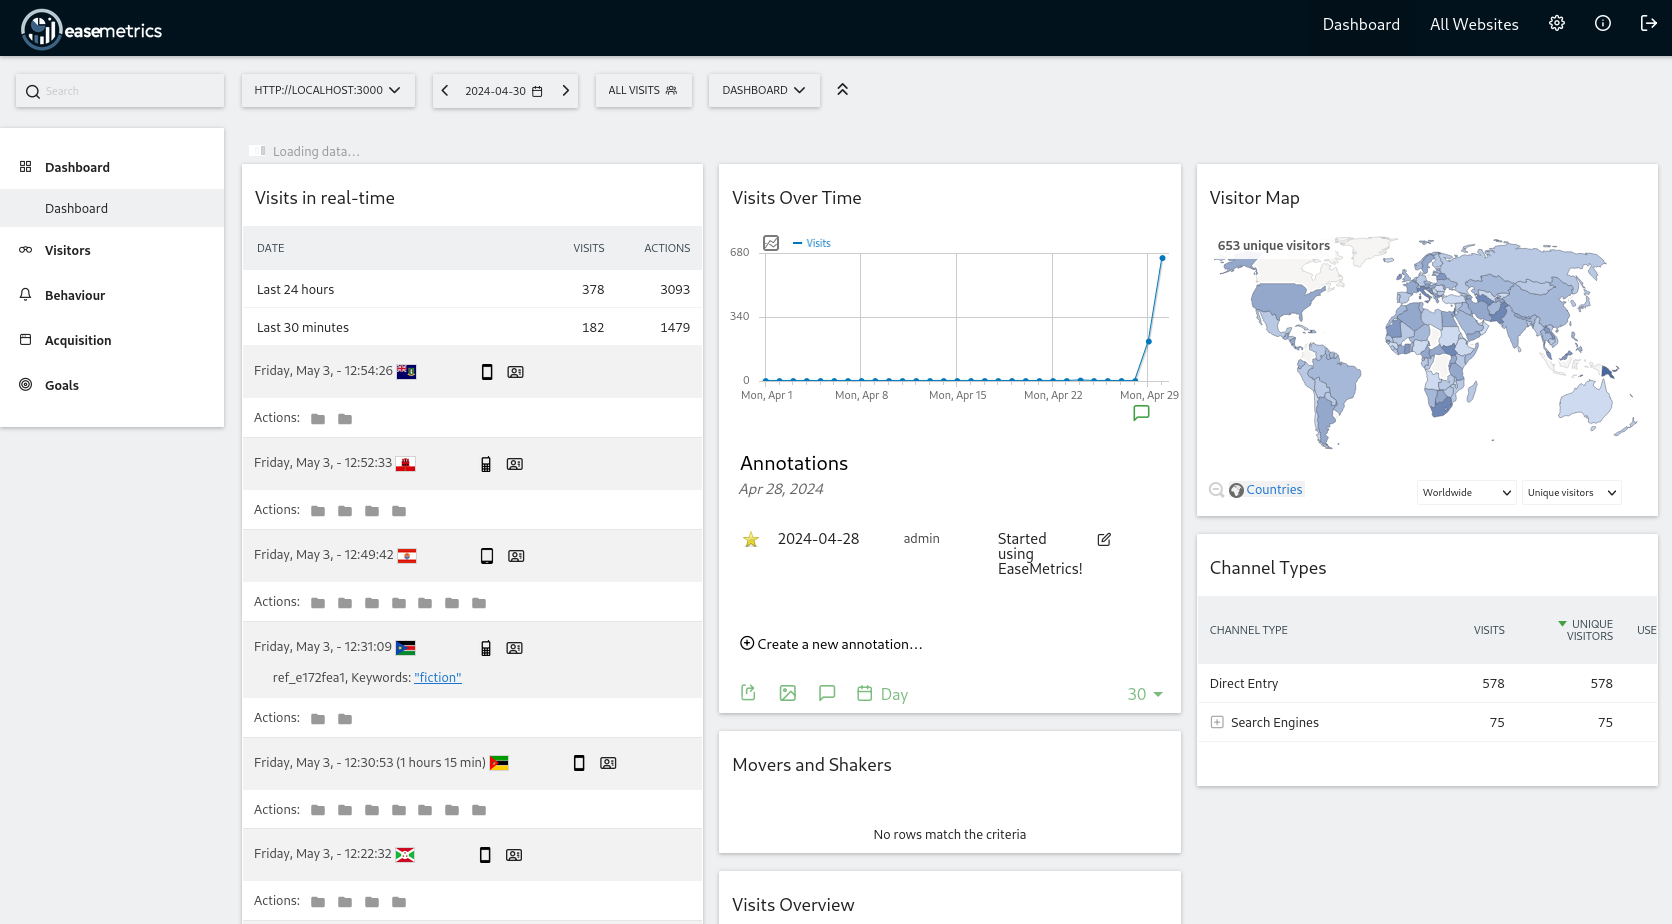Screen dimensions: 1672x924
Task: Click plus icon to create annotation
Action: point(747,643)
